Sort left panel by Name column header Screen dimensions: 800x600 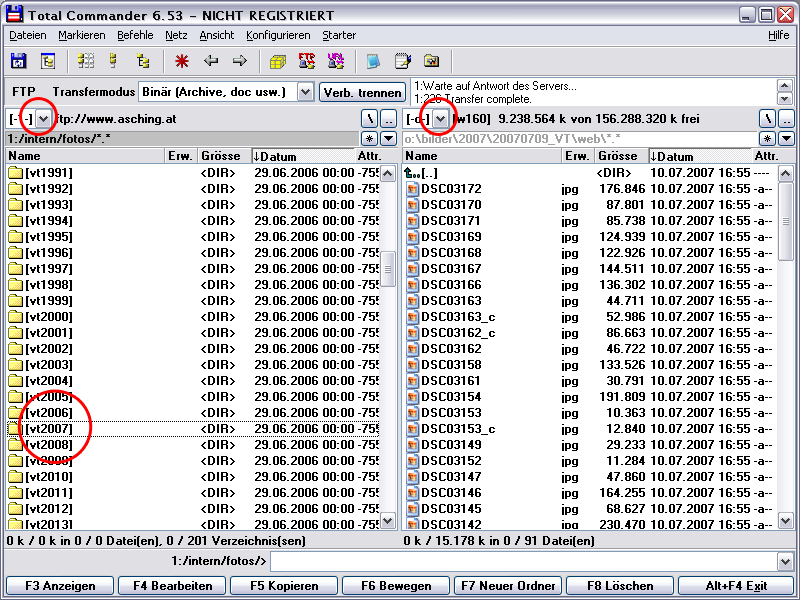pos(85,156)
